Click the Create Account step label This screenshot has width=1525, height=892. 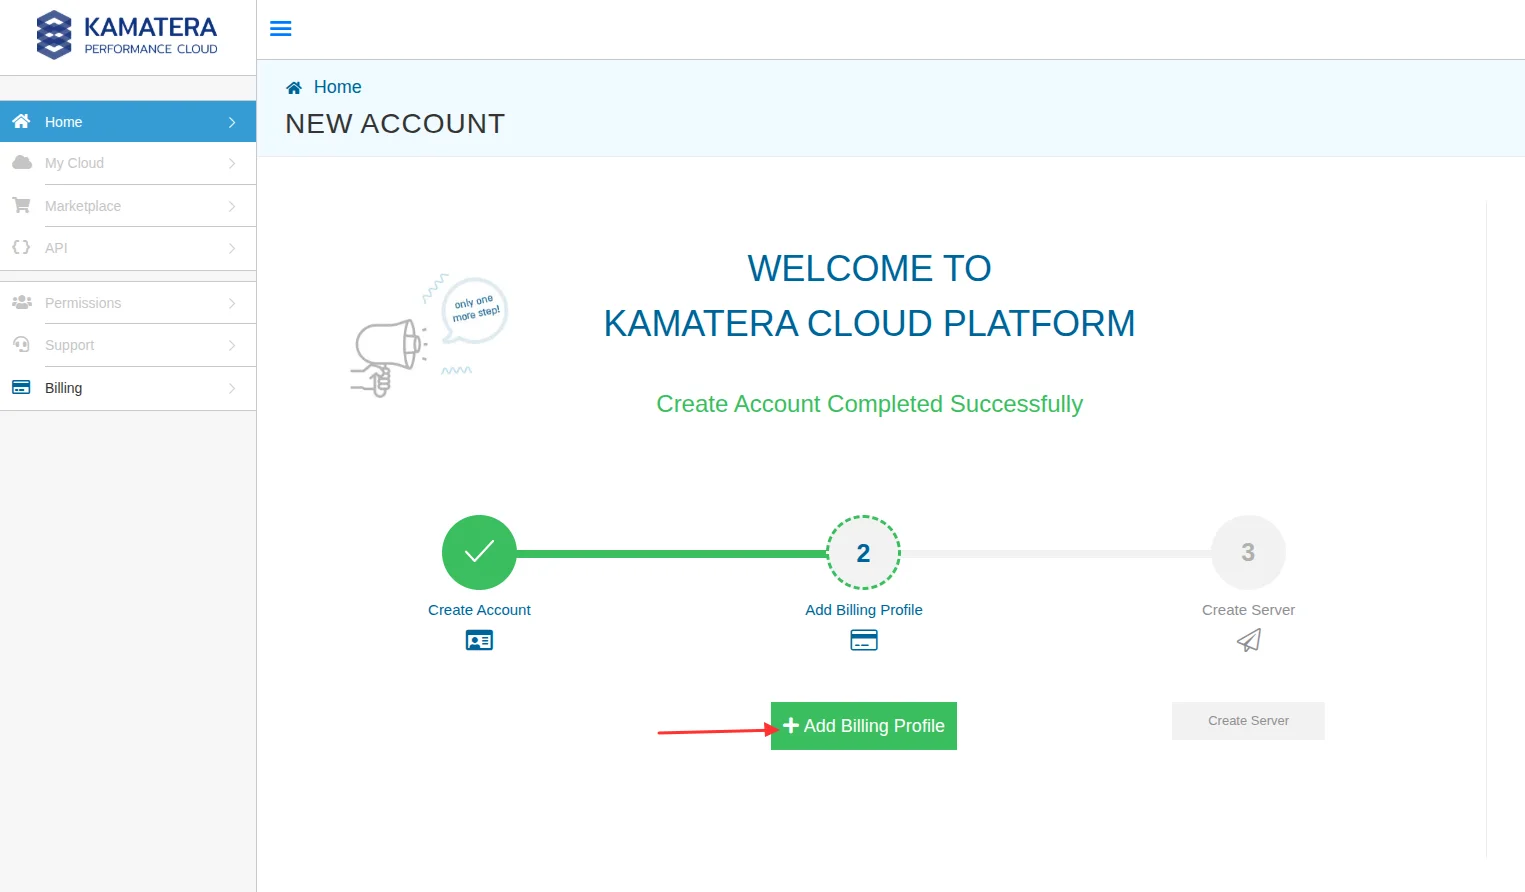tap(479, 610)
